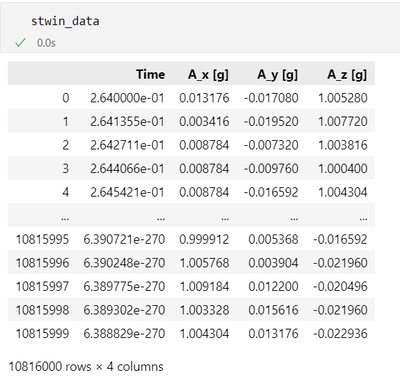Image resolution: width=400 pixels, height=391 pixels.
Task: Click A_x value 0.013176 in row 0
Action: pos(204,98)
